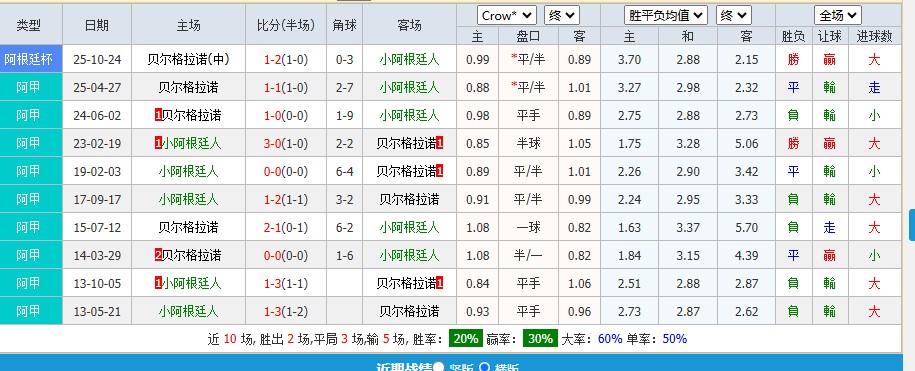Open the 1-0(0-0) score on 24-06-02
Image resolution: width=915 pixels, height=371 pixels.
tap(286, 116)
